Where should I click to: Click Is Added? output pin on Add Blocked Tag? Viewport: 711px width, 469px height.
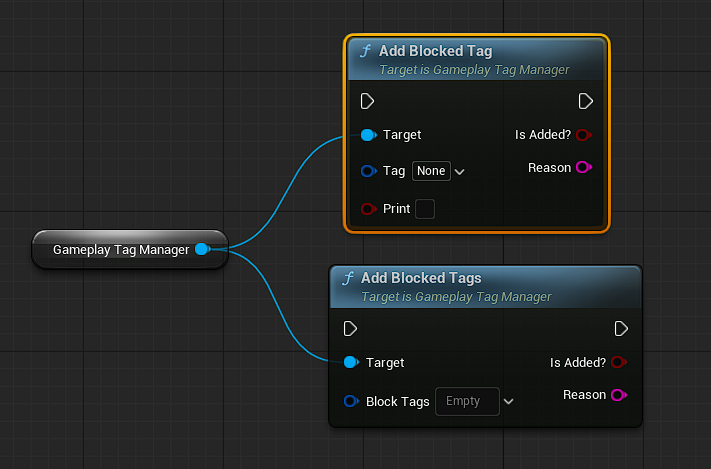click(x=584, y=135)
